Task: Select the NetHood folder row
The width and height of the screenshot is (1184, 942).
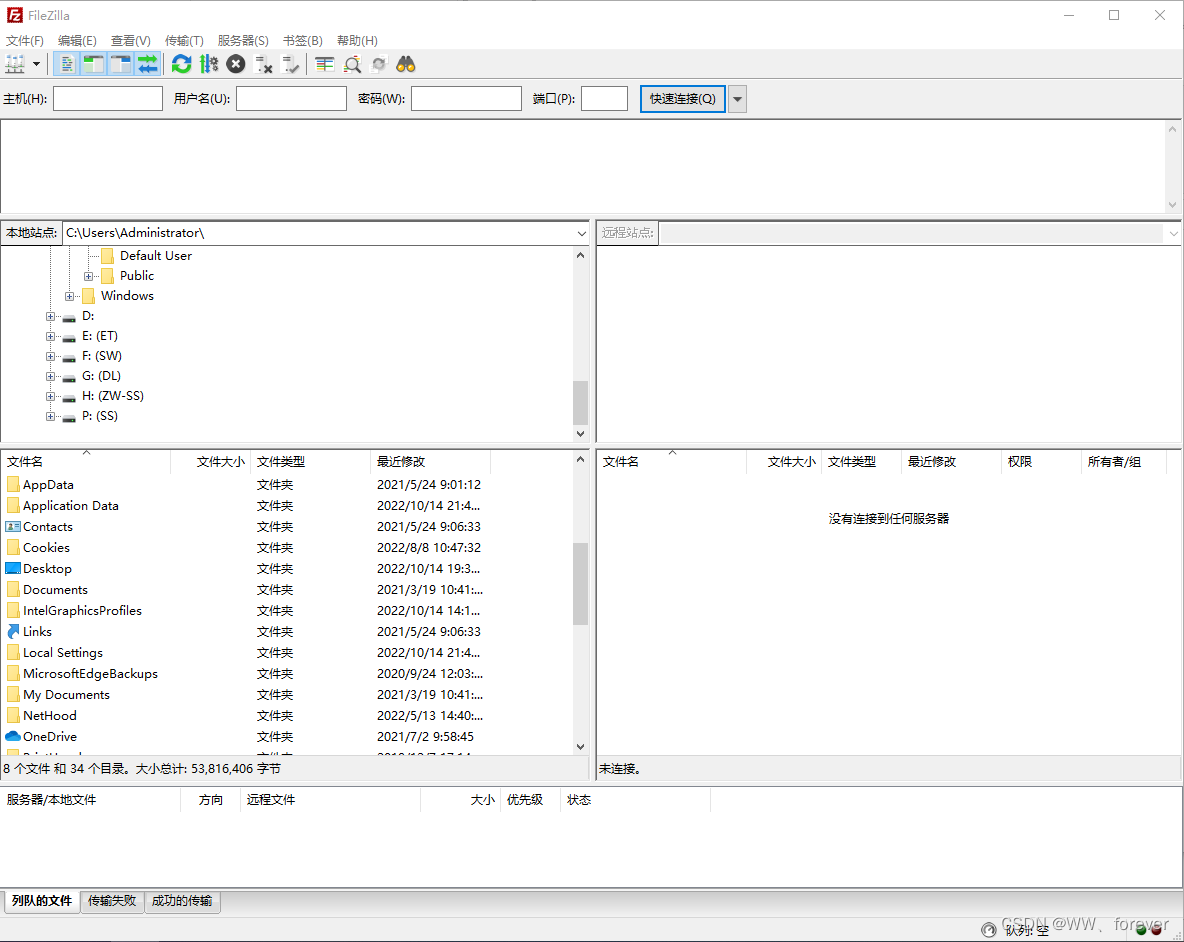Action: point(287,716)
